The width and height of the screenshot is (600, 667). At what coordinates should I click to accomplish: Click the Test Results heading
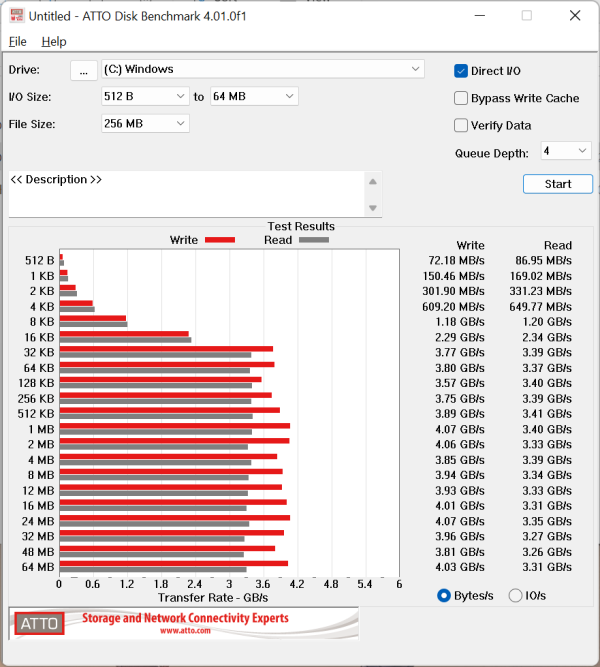(301, 226)
